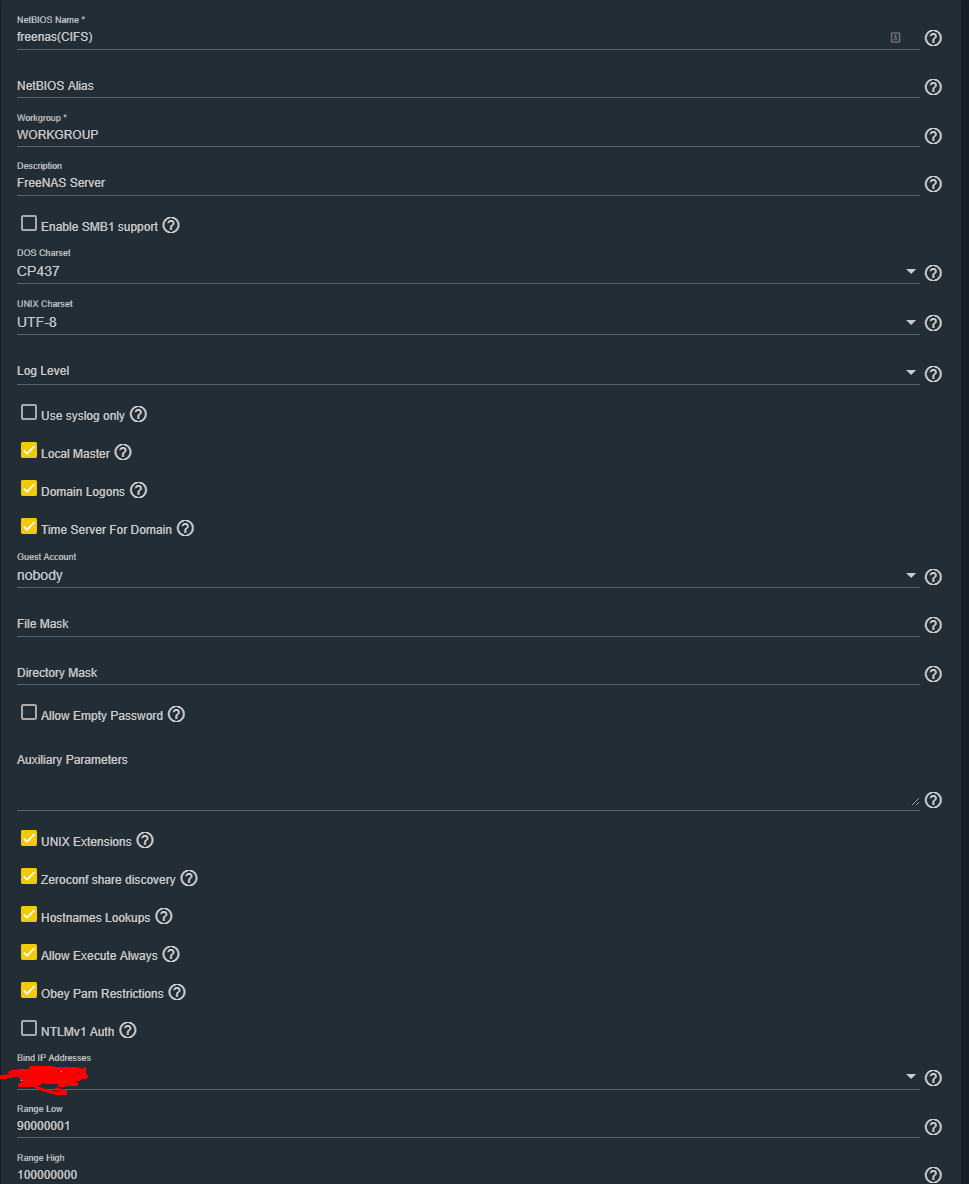Disable UNIX Extensions checkbox
Image resolution: width=969 pixels, height=1184 pixels.
click(29, 839)
